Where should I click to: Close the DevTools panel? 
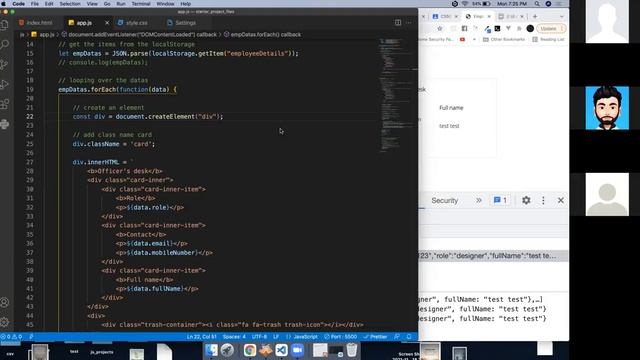coord(561,200)
